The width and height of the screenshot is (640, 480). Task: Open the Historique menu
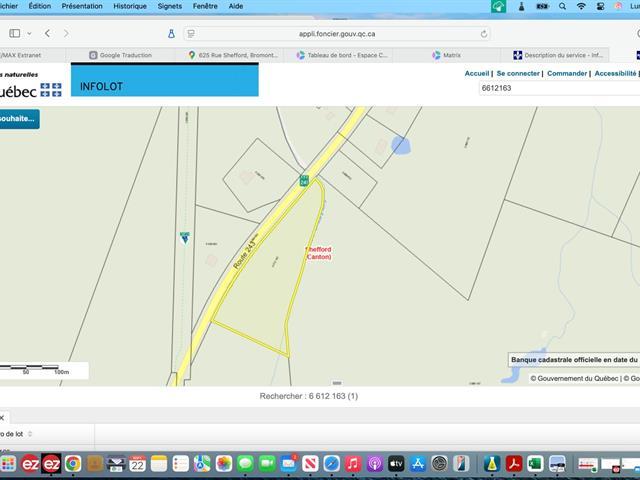(129, 6)
